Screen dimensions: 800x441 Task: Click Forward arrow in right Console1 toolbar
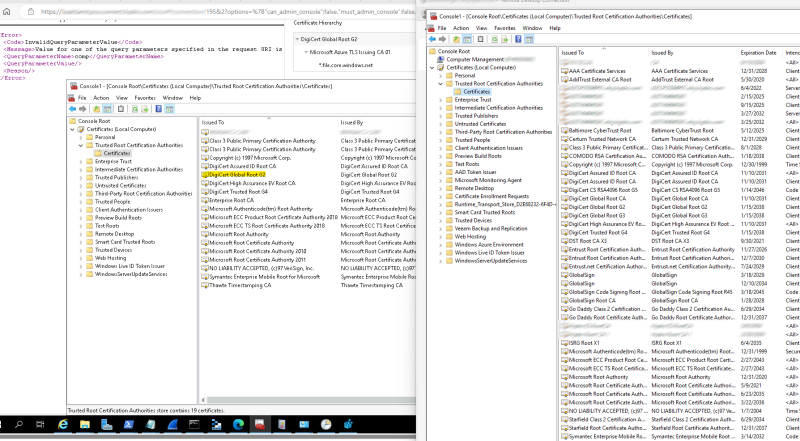point(442,39)
